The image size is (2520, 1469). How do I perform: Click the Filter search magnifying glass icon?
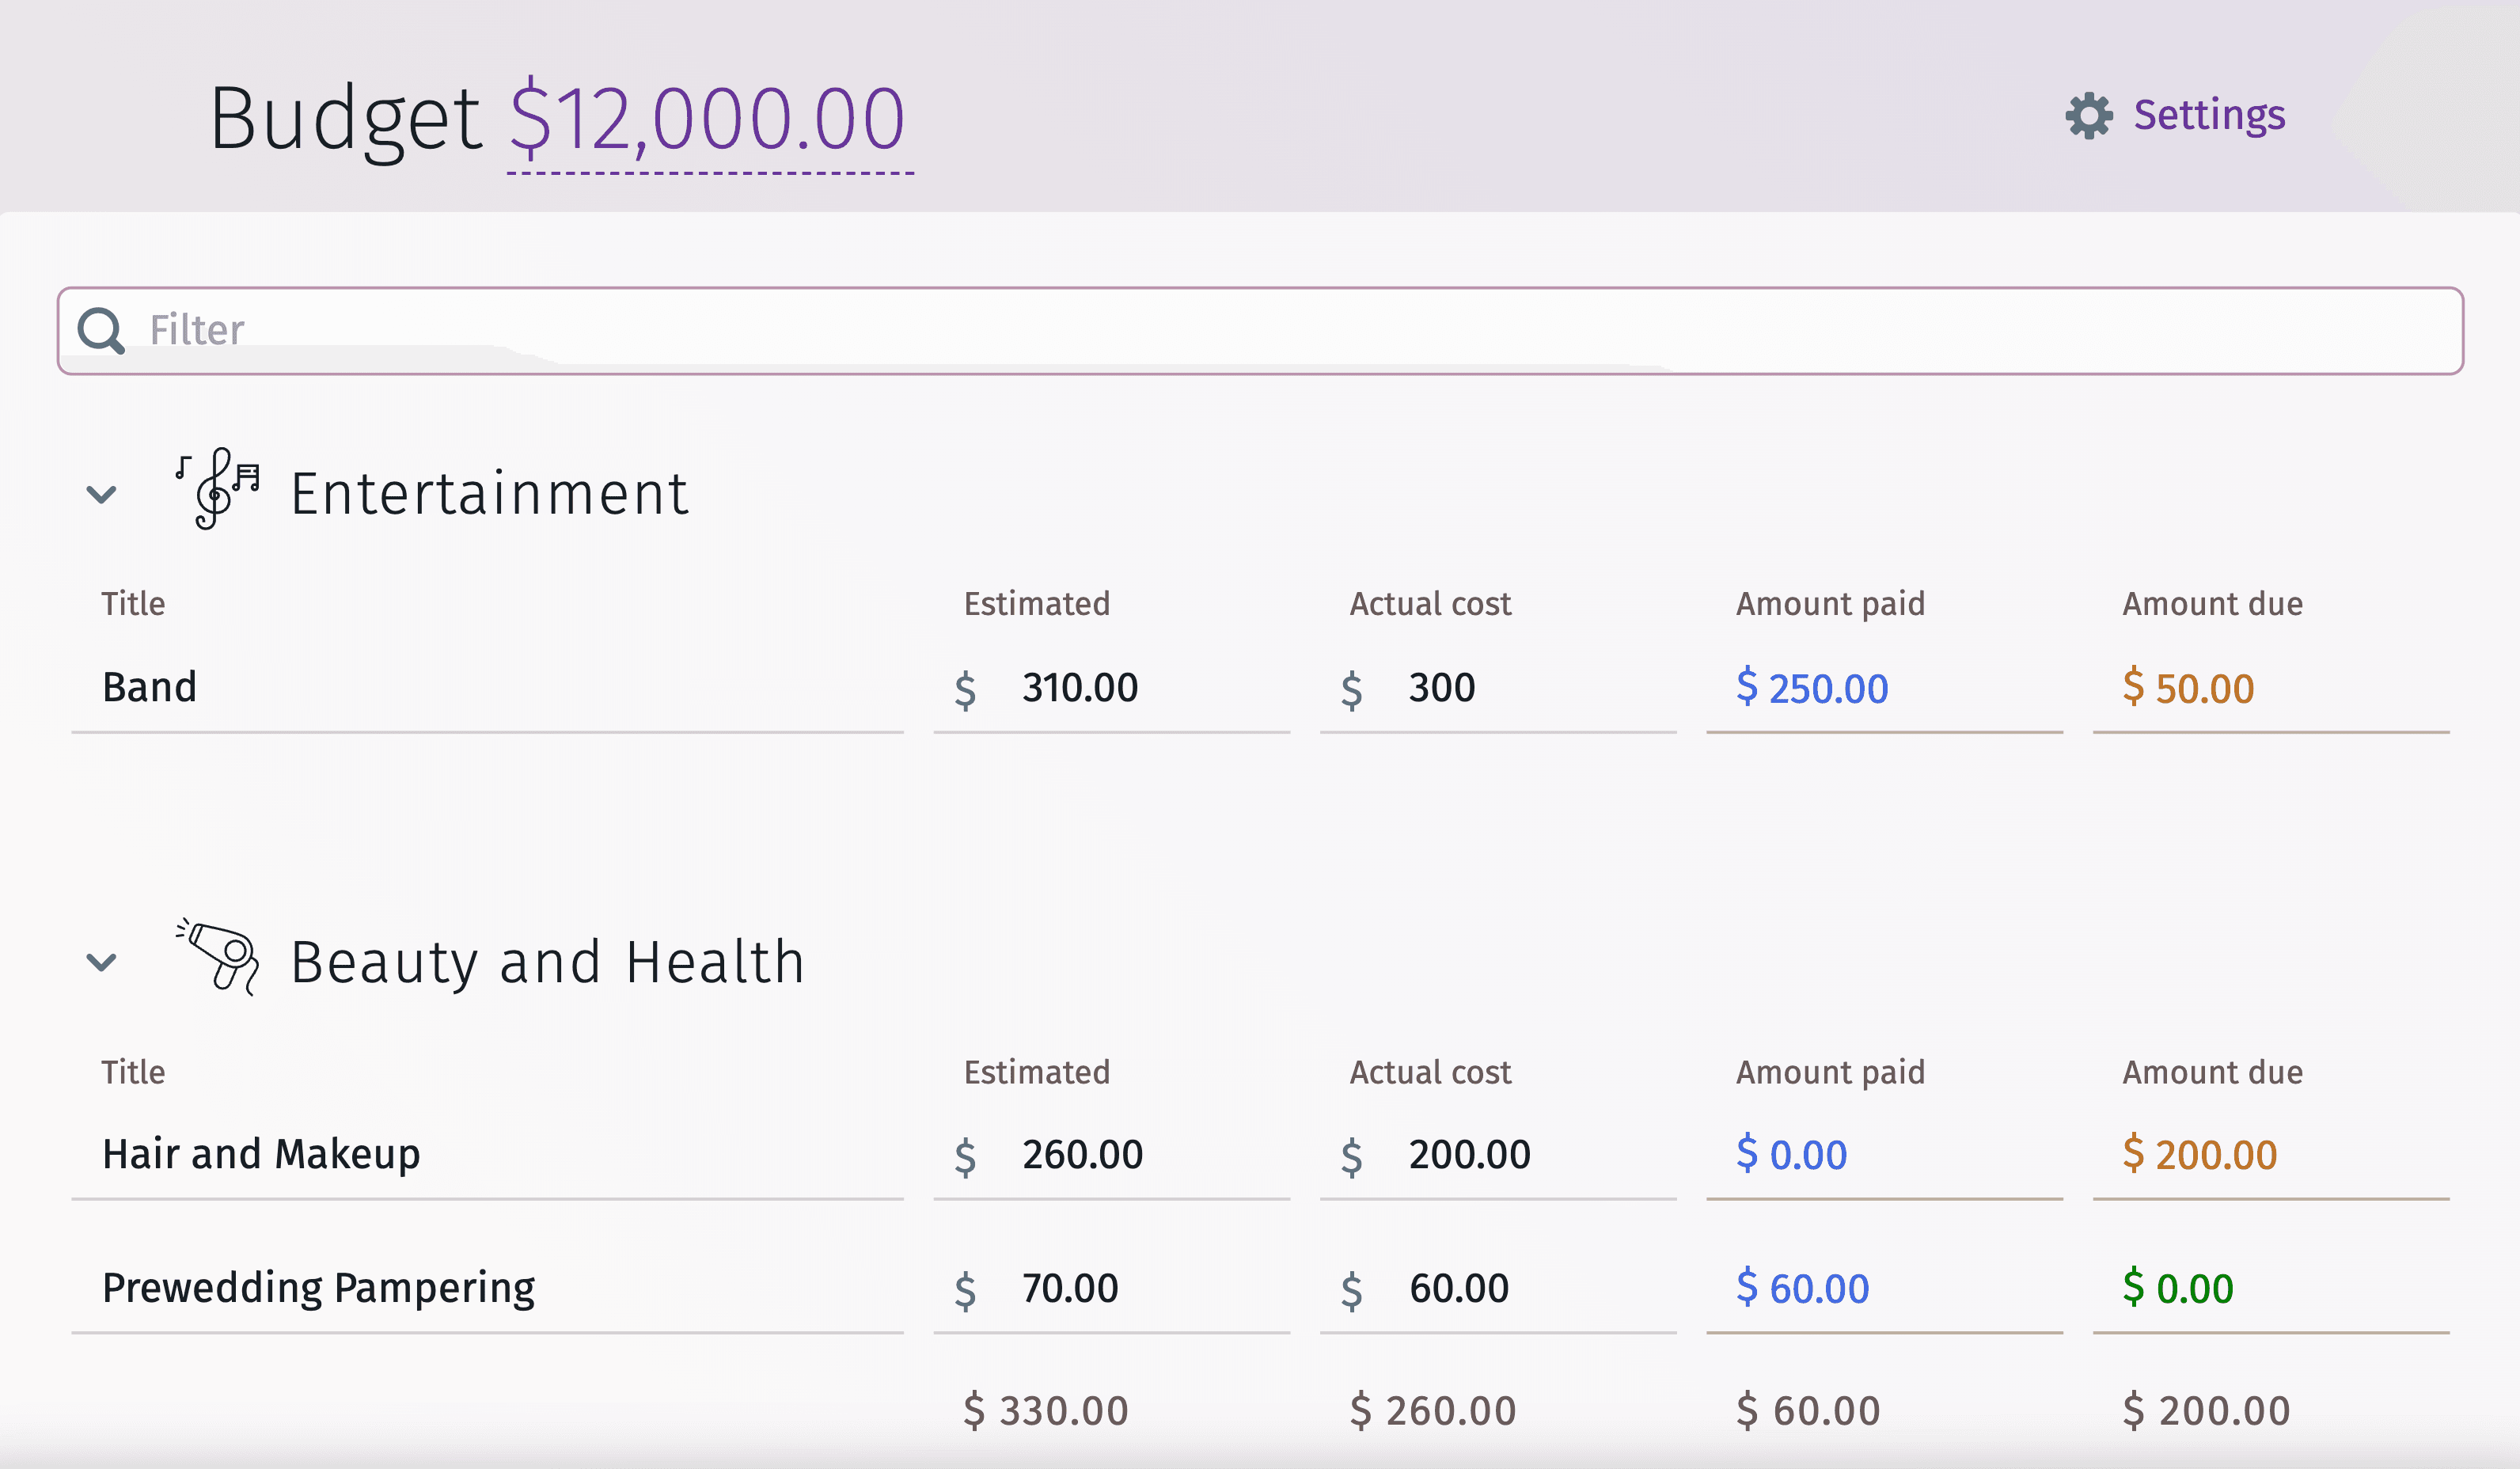100,331
